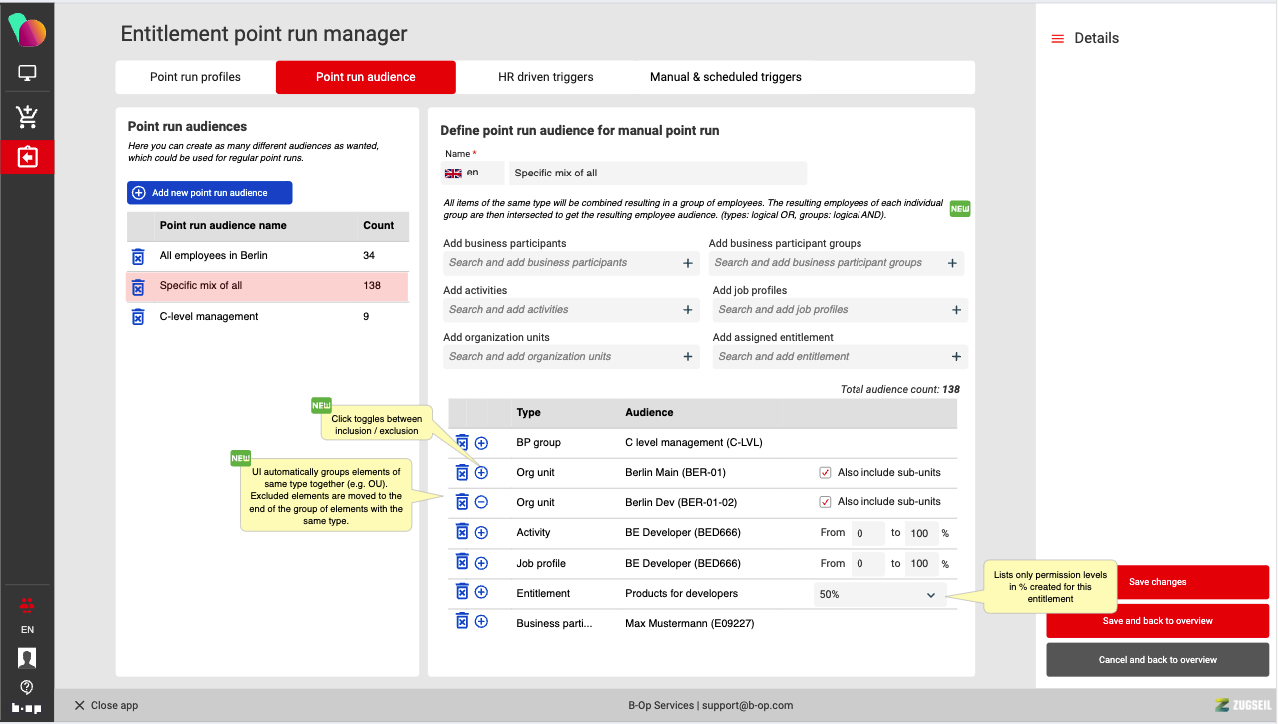
Task: Click plus to add organization units
Action: click(x=687, y=357)
